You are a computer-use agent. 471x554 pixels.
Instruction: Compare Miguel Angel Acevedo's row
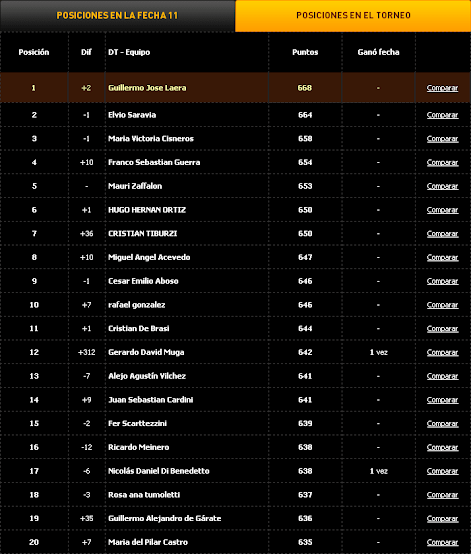click(x=442, y=258)
